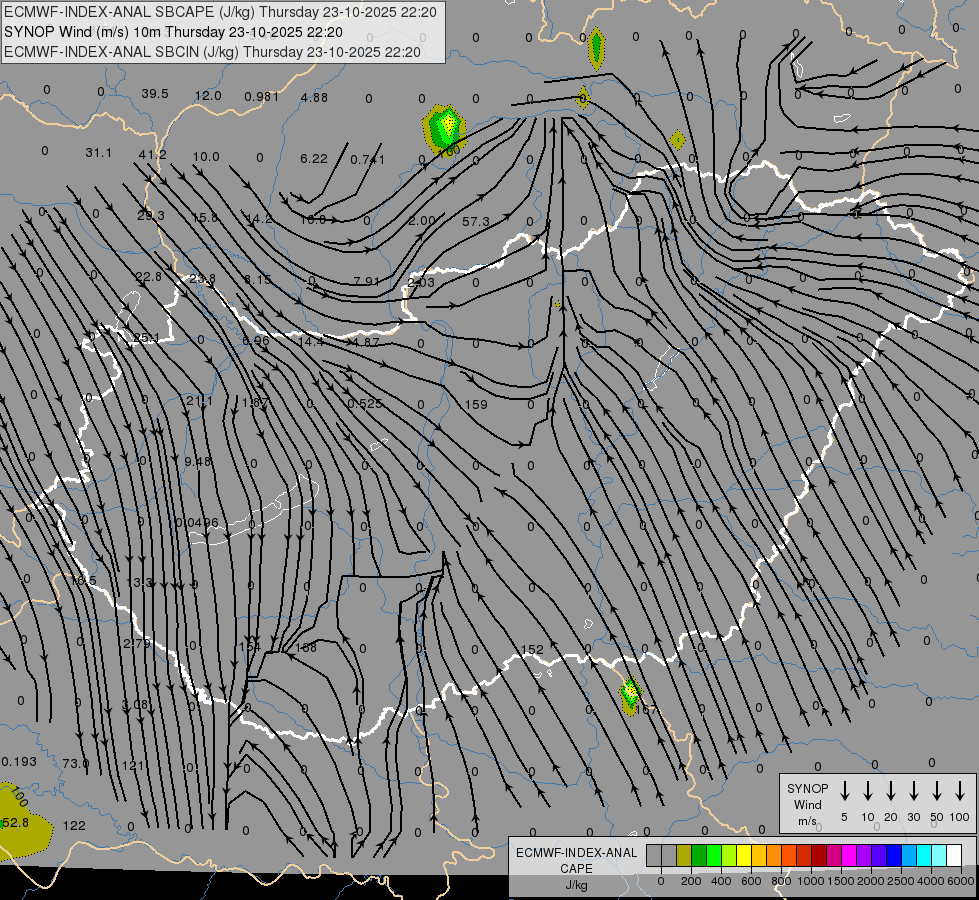Click the map value 159

tap(476, 404)
